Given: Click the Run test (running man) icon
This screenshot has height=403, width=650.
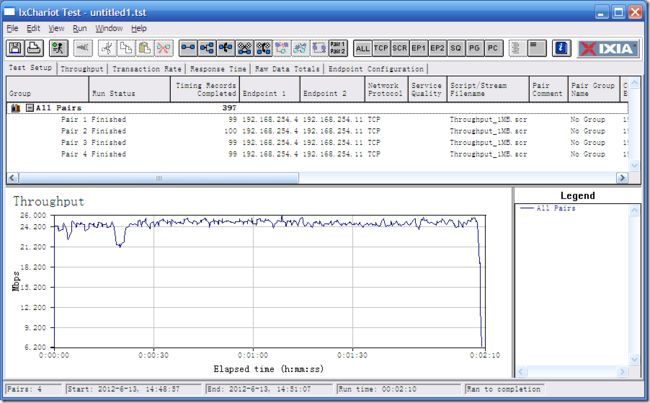Looking at the screenshot, I should [58, 48].
